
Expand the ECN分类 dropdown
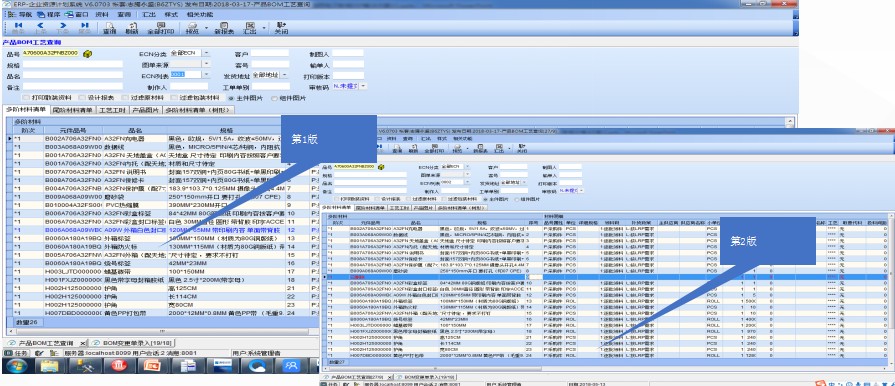coord(206,53)
